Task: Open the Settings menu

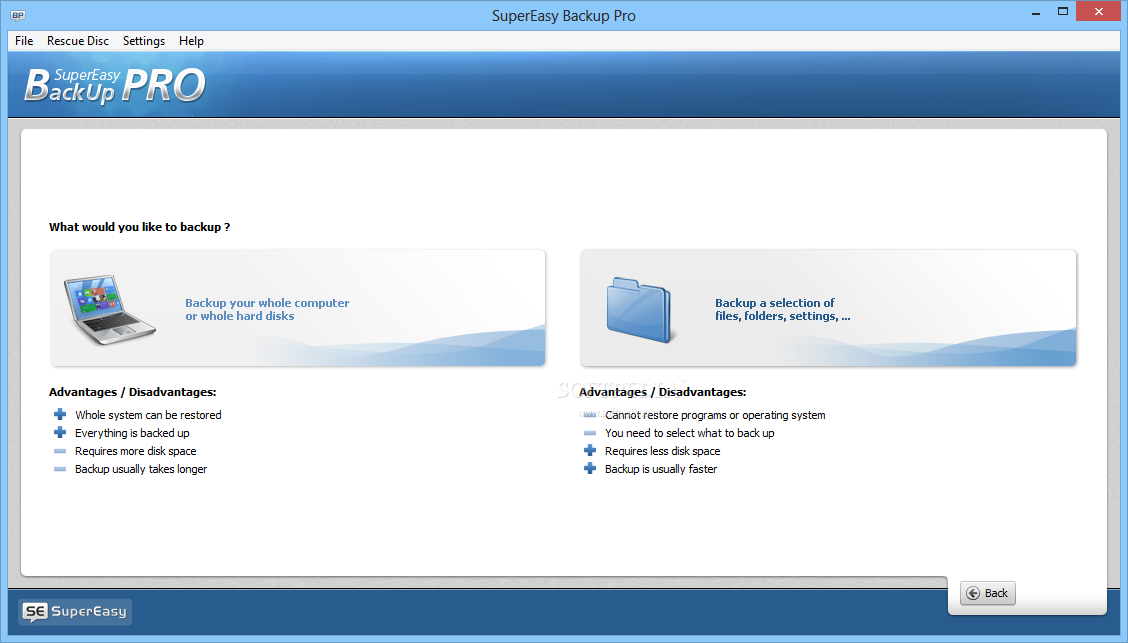Action: tap(144, 41)
